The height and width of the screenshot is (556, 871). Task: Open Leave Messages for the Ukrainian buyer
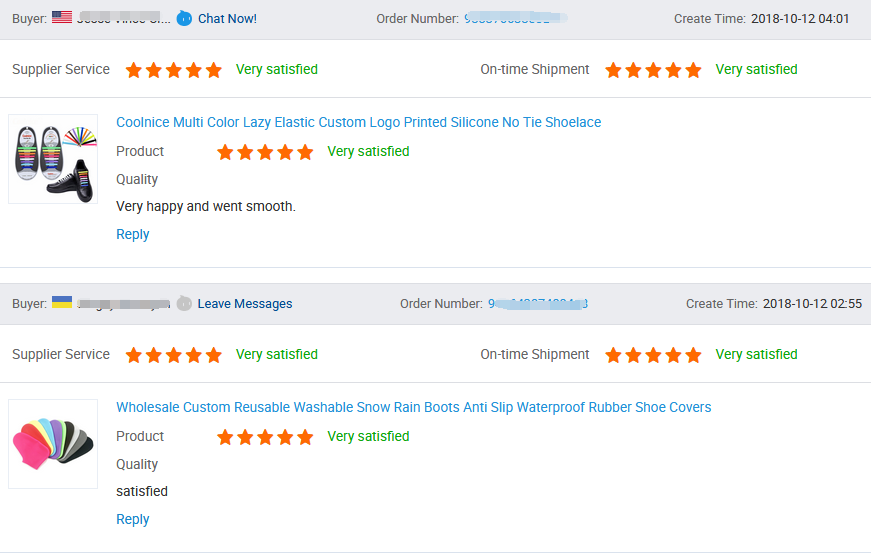tap(245, 303)
